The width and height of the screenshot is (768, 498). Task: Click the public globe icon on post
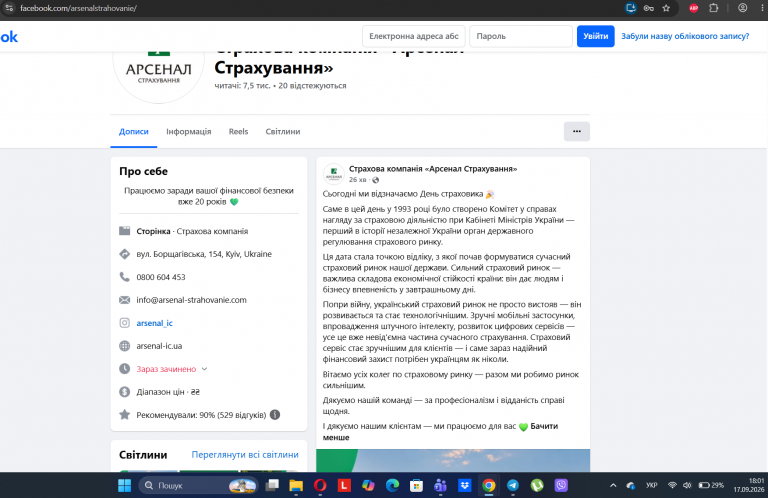click(376, 180)
